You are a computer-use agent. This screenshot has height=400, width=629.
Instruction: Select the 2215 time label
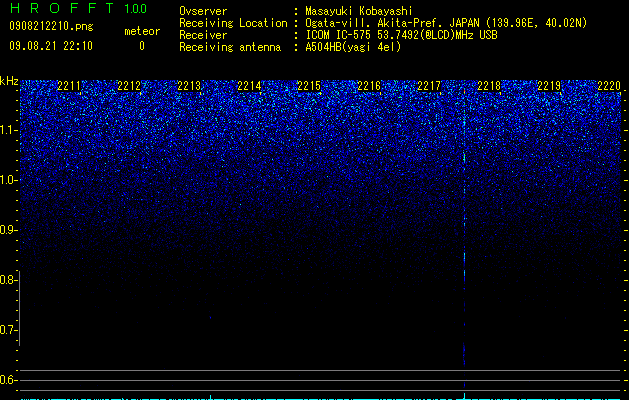coord(309,86)
